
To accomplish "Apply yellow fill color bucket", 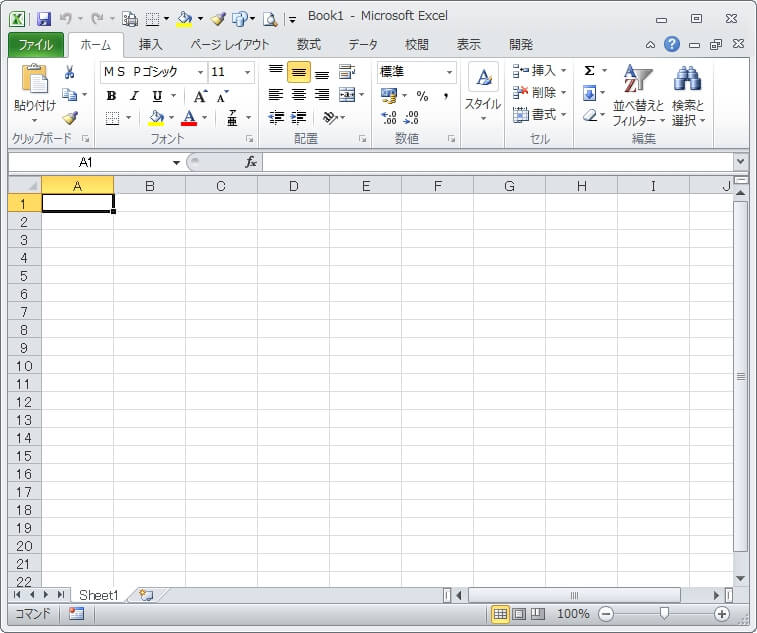I will pyautogui.click(x=156, y=117).
